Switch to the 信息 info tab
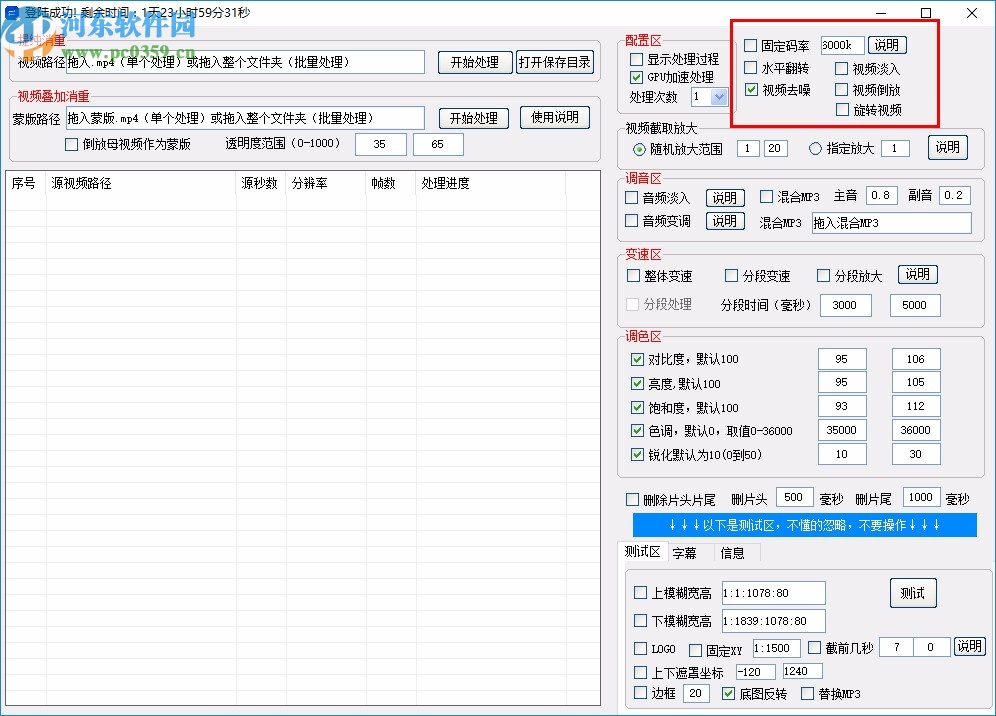 coord(733,552)
